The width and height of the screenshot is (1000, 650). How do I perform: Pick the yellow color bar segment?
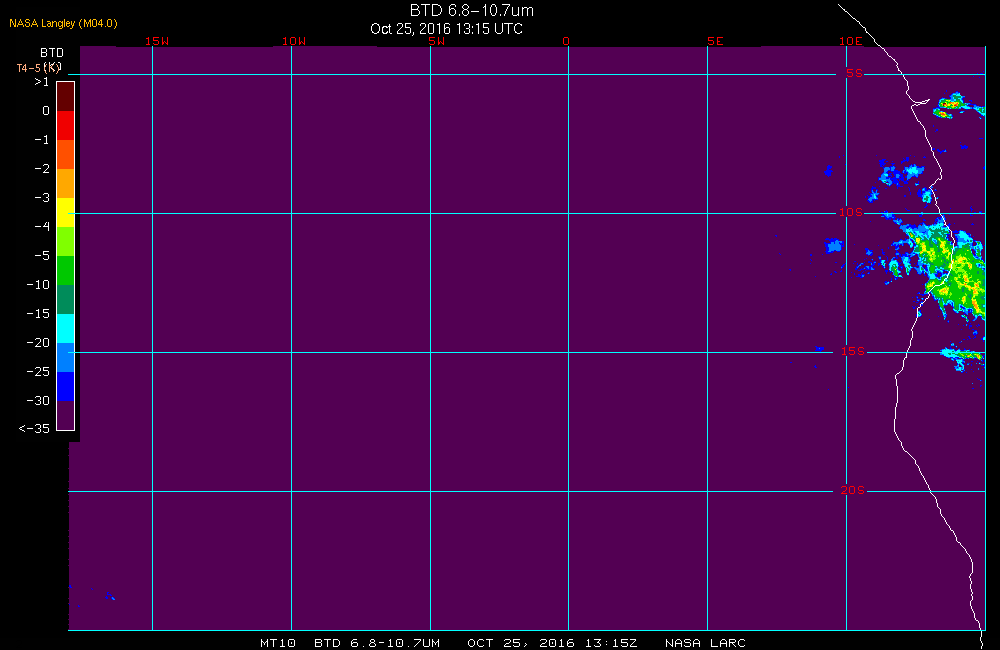pyautogui.click(x=66, y=212)
